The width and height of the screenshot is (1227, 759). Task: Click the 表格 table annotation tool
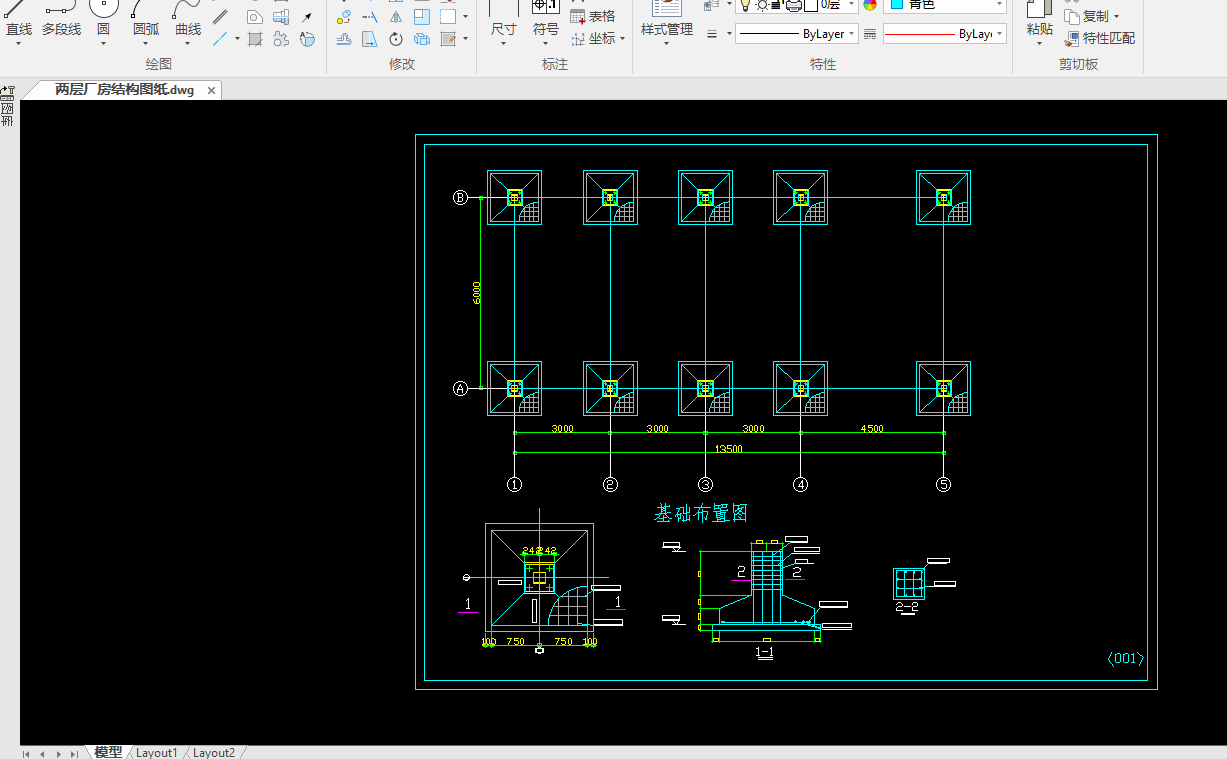592,16
